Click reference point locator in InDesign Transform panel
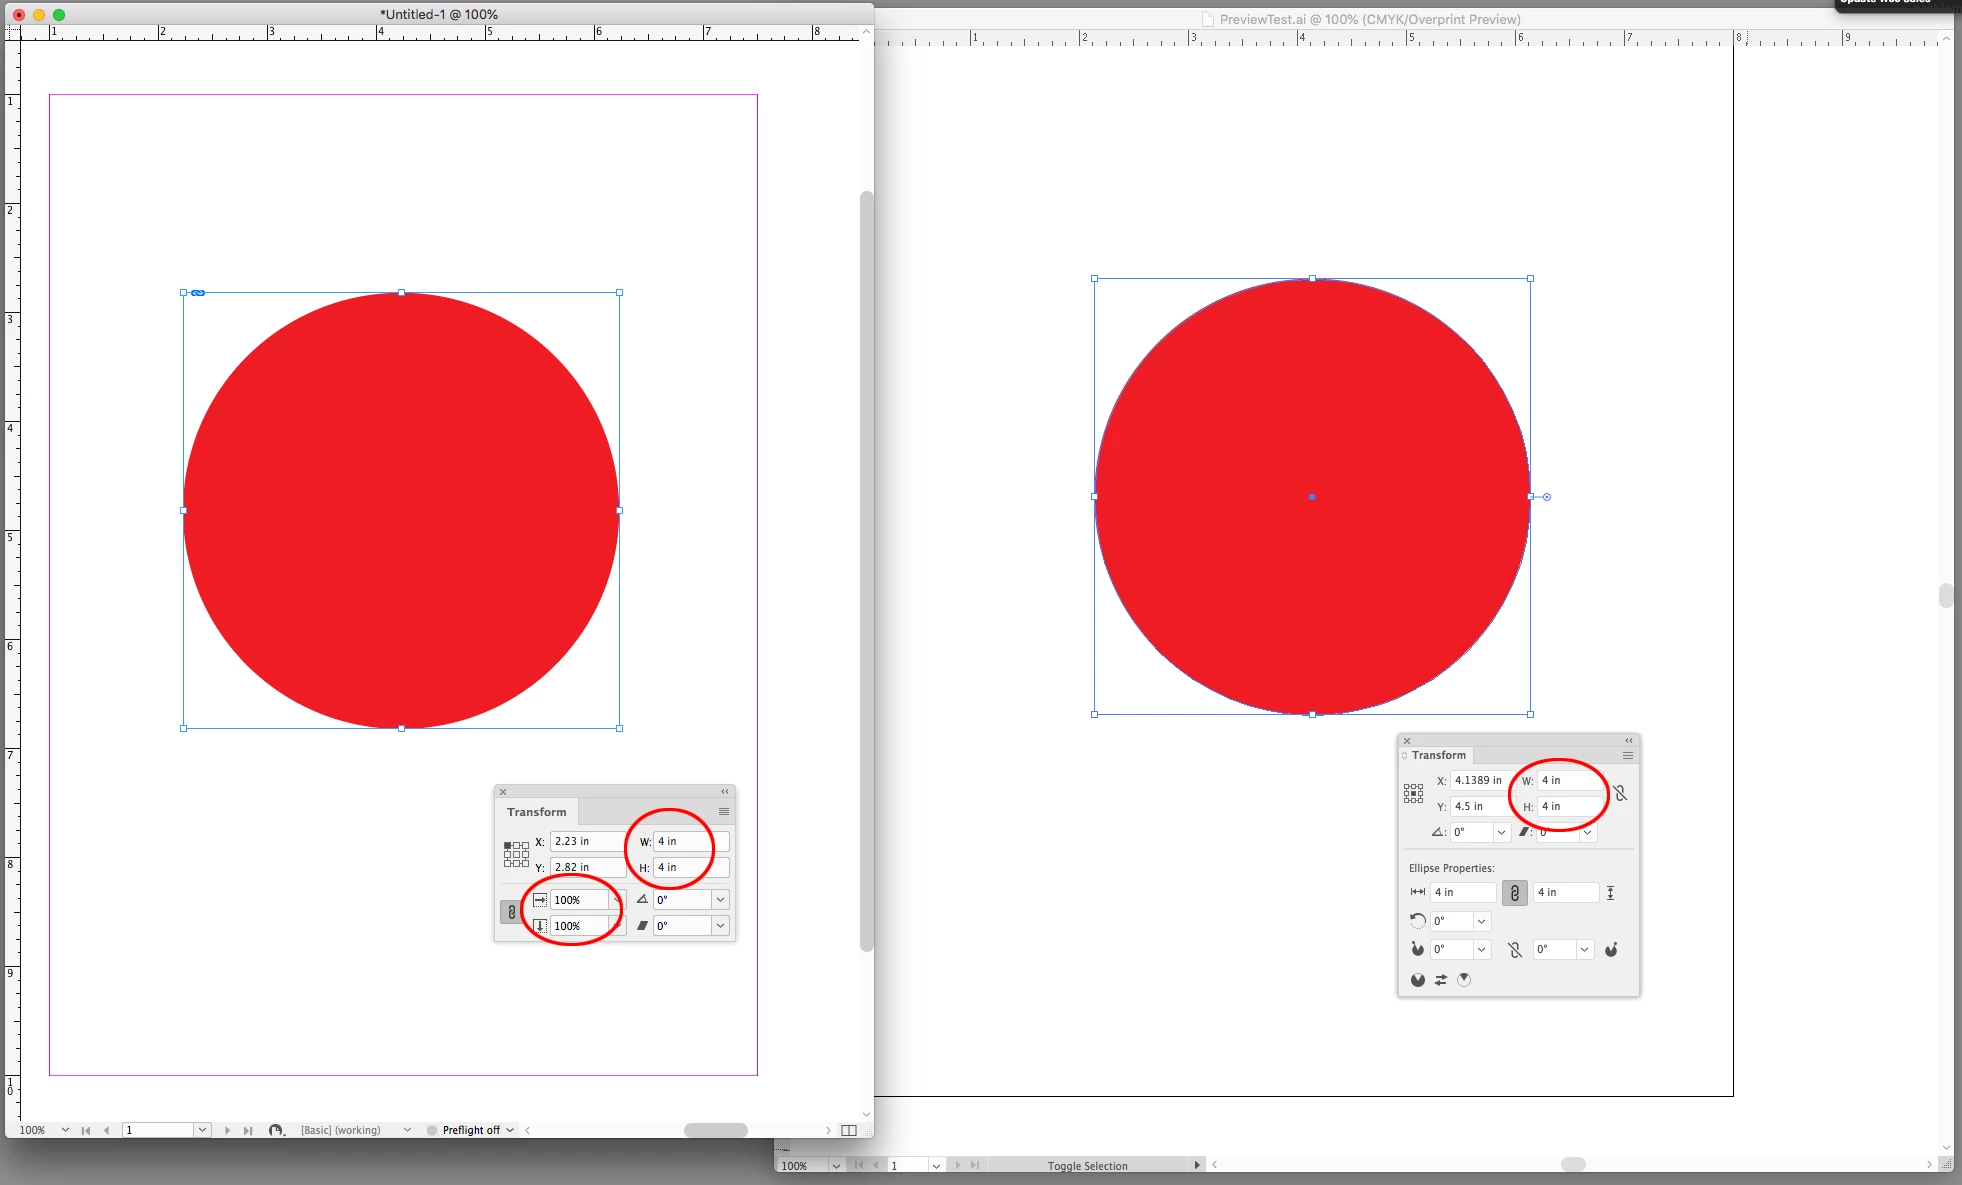The width and height of the screenshot is (1962, 1185). point(516,854)
